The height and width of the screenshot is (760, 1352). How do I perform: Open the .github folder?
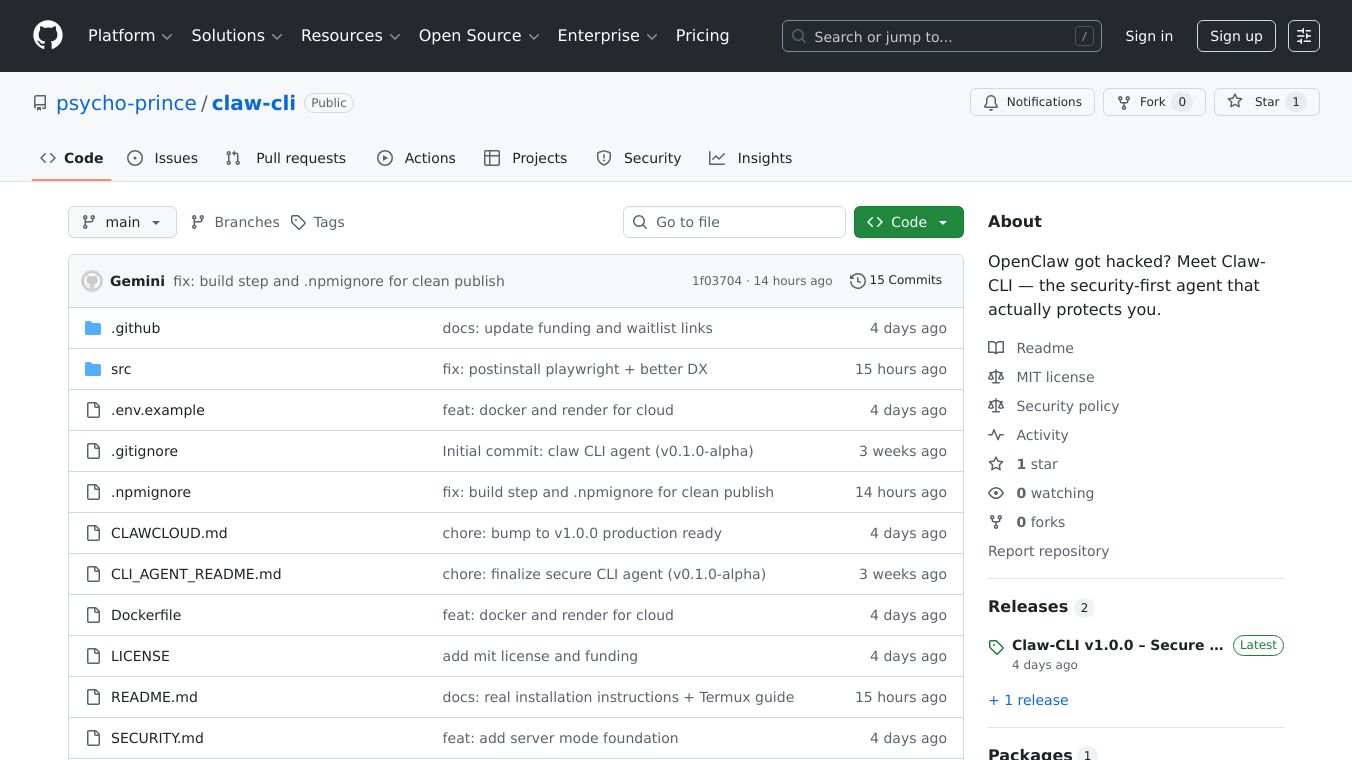(x=135, y=328)
